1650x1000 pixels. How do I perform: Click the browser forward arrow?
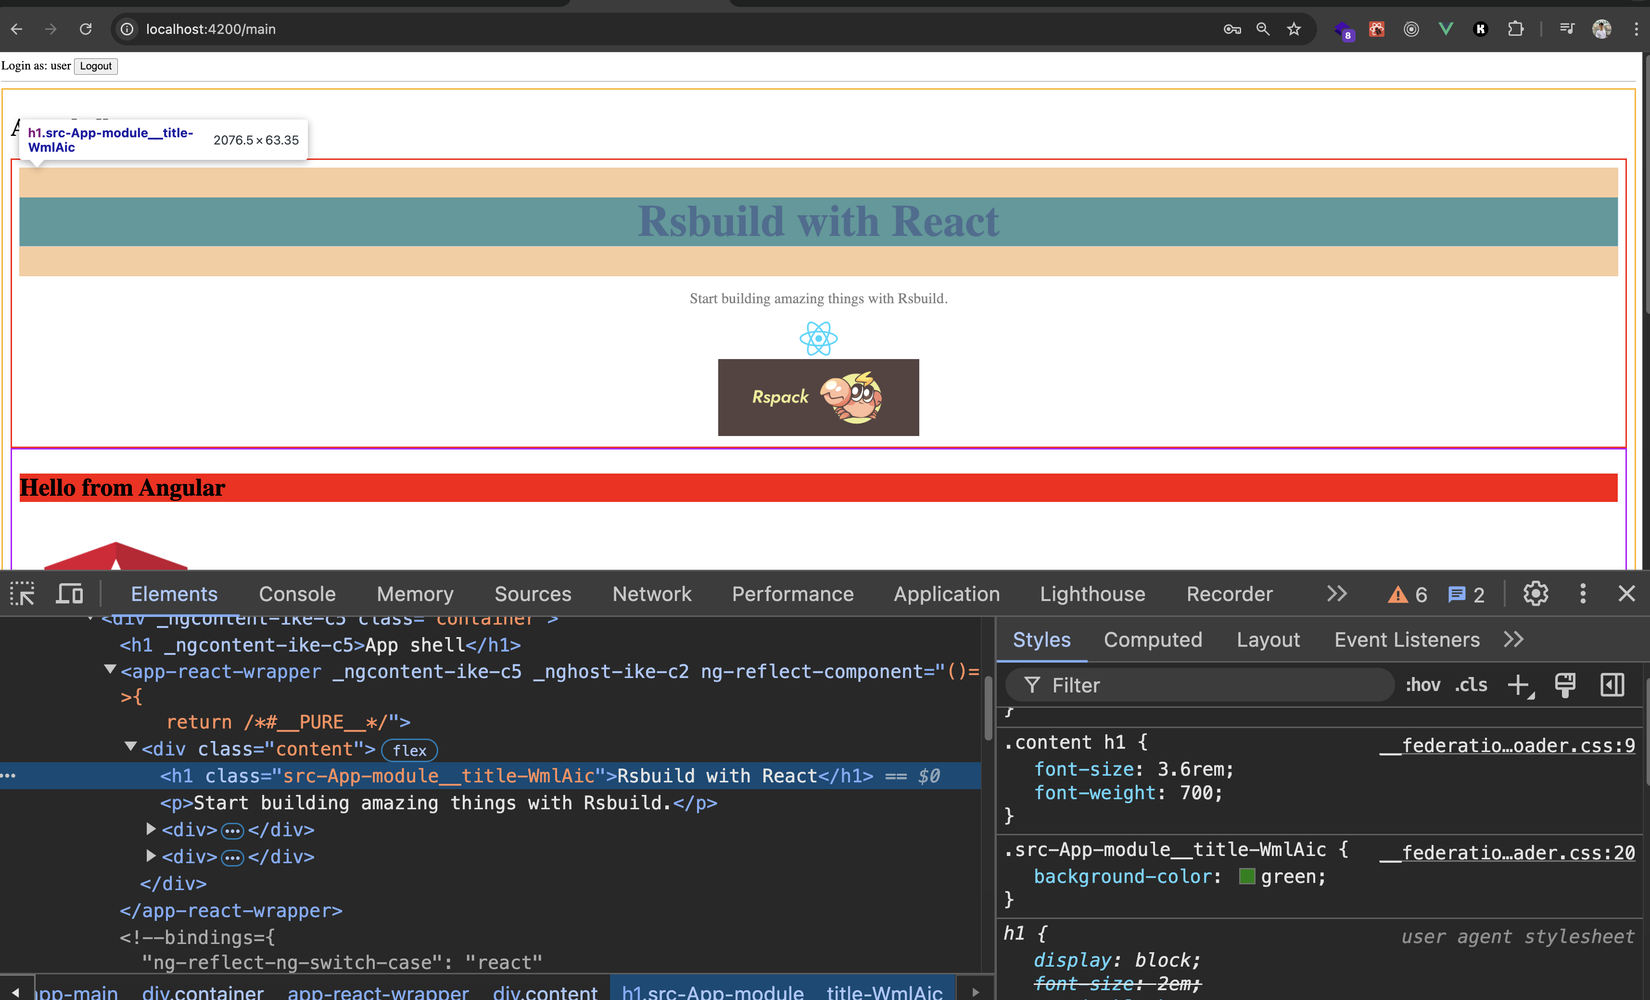51,29
